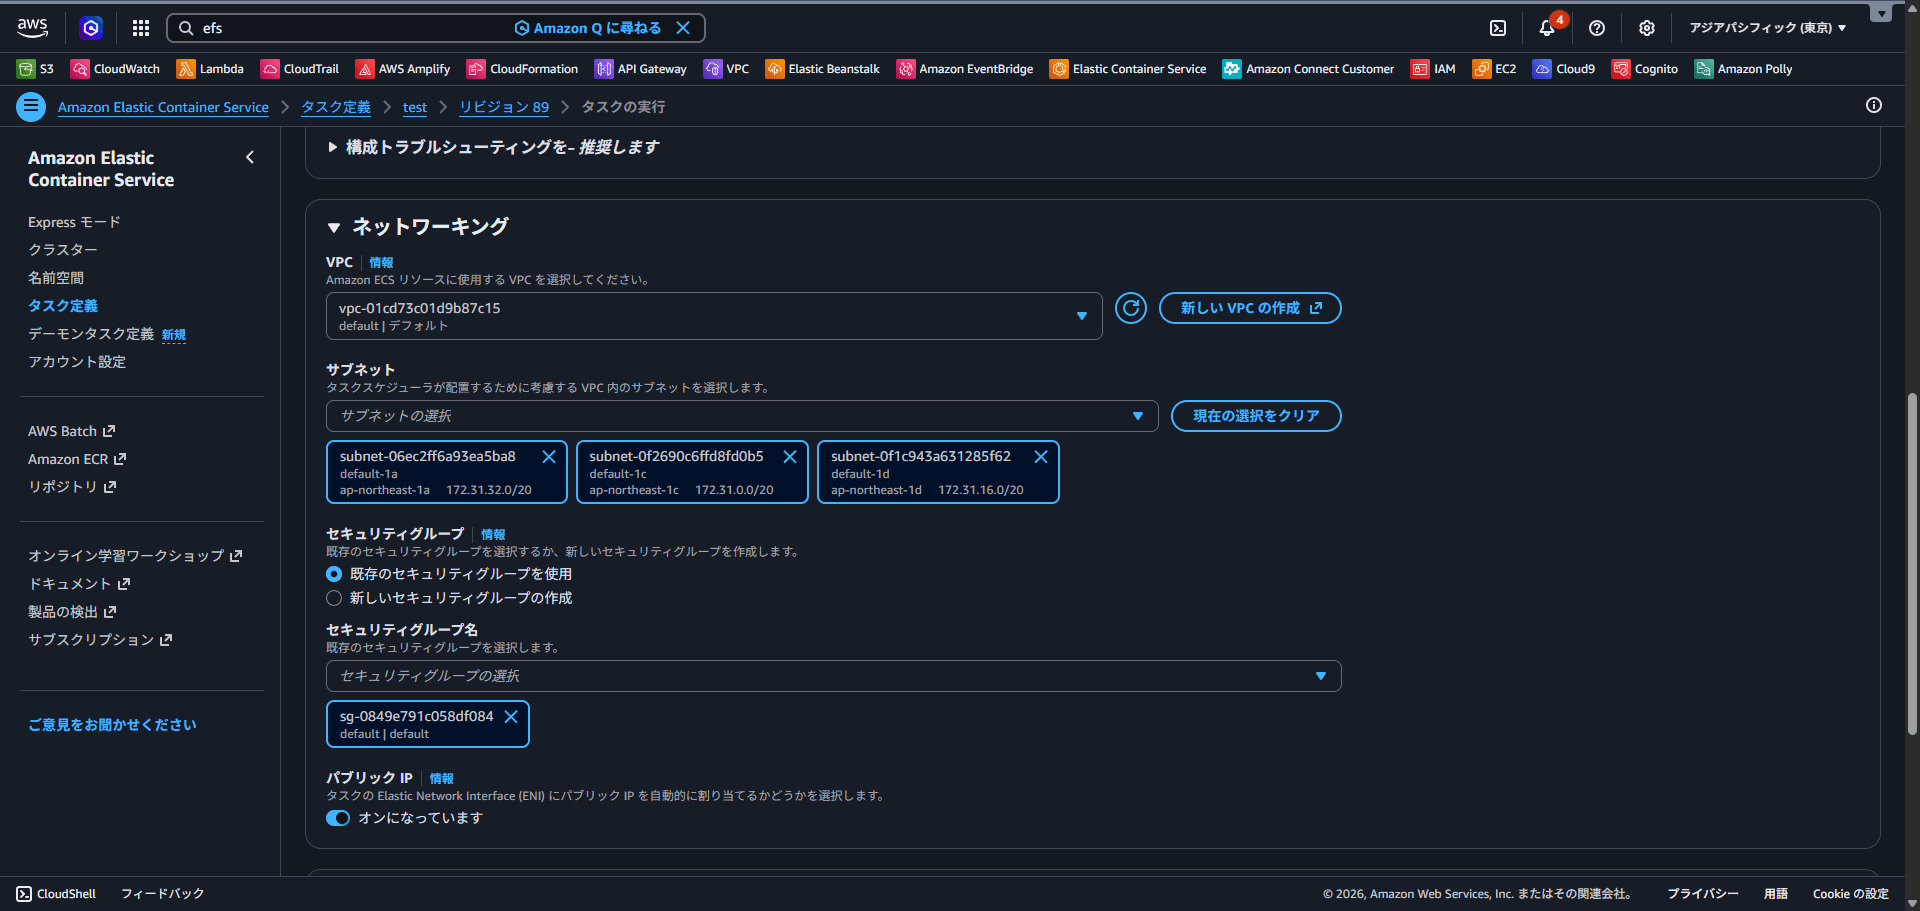Remove security group sg-0849e791c058df084
The image size is (1920, 911).
pyautogui.click(x=511, y=717)
